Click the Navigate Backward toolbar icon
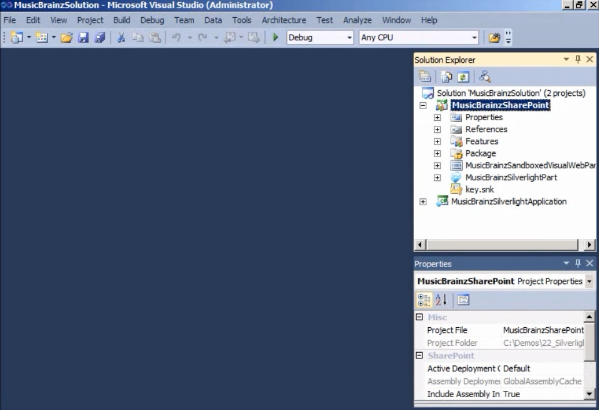 tap(230, 37)
